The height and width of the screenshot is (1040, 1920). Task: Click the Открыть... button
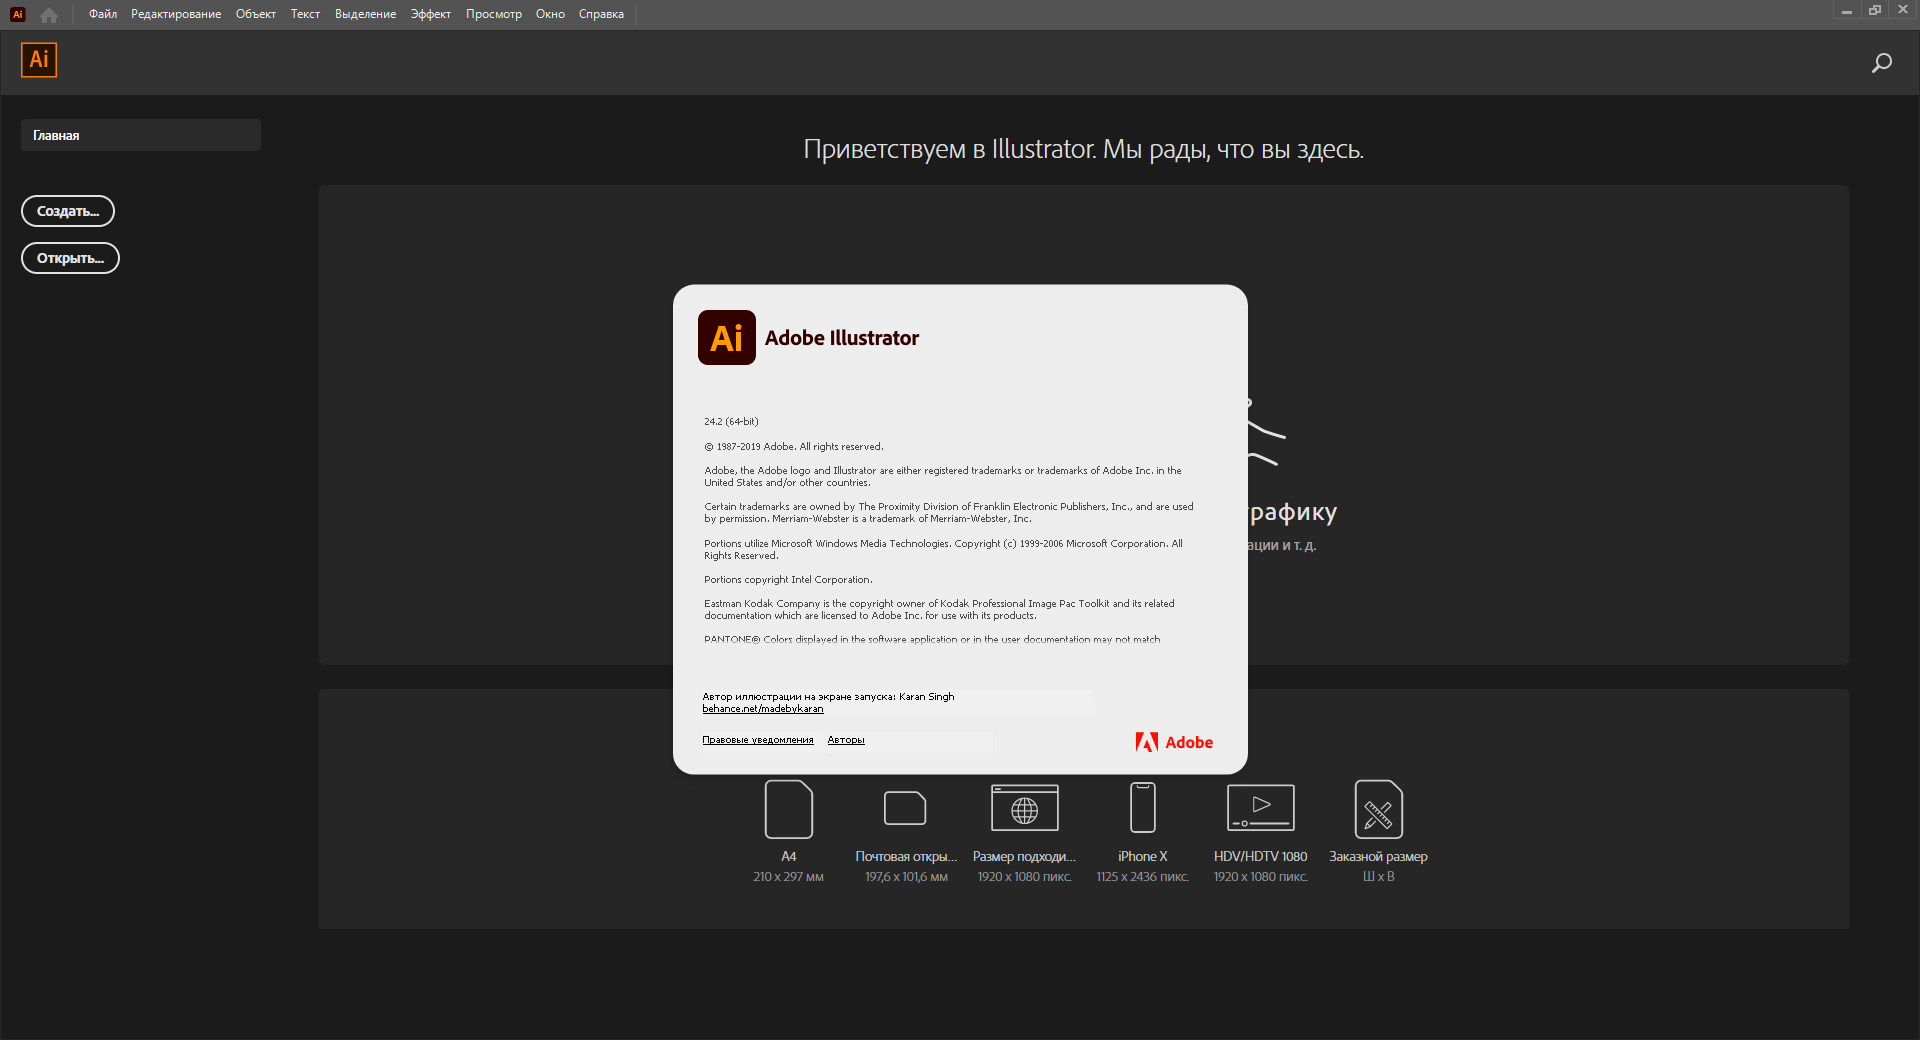pyautogui.click(x=70, y=258)
